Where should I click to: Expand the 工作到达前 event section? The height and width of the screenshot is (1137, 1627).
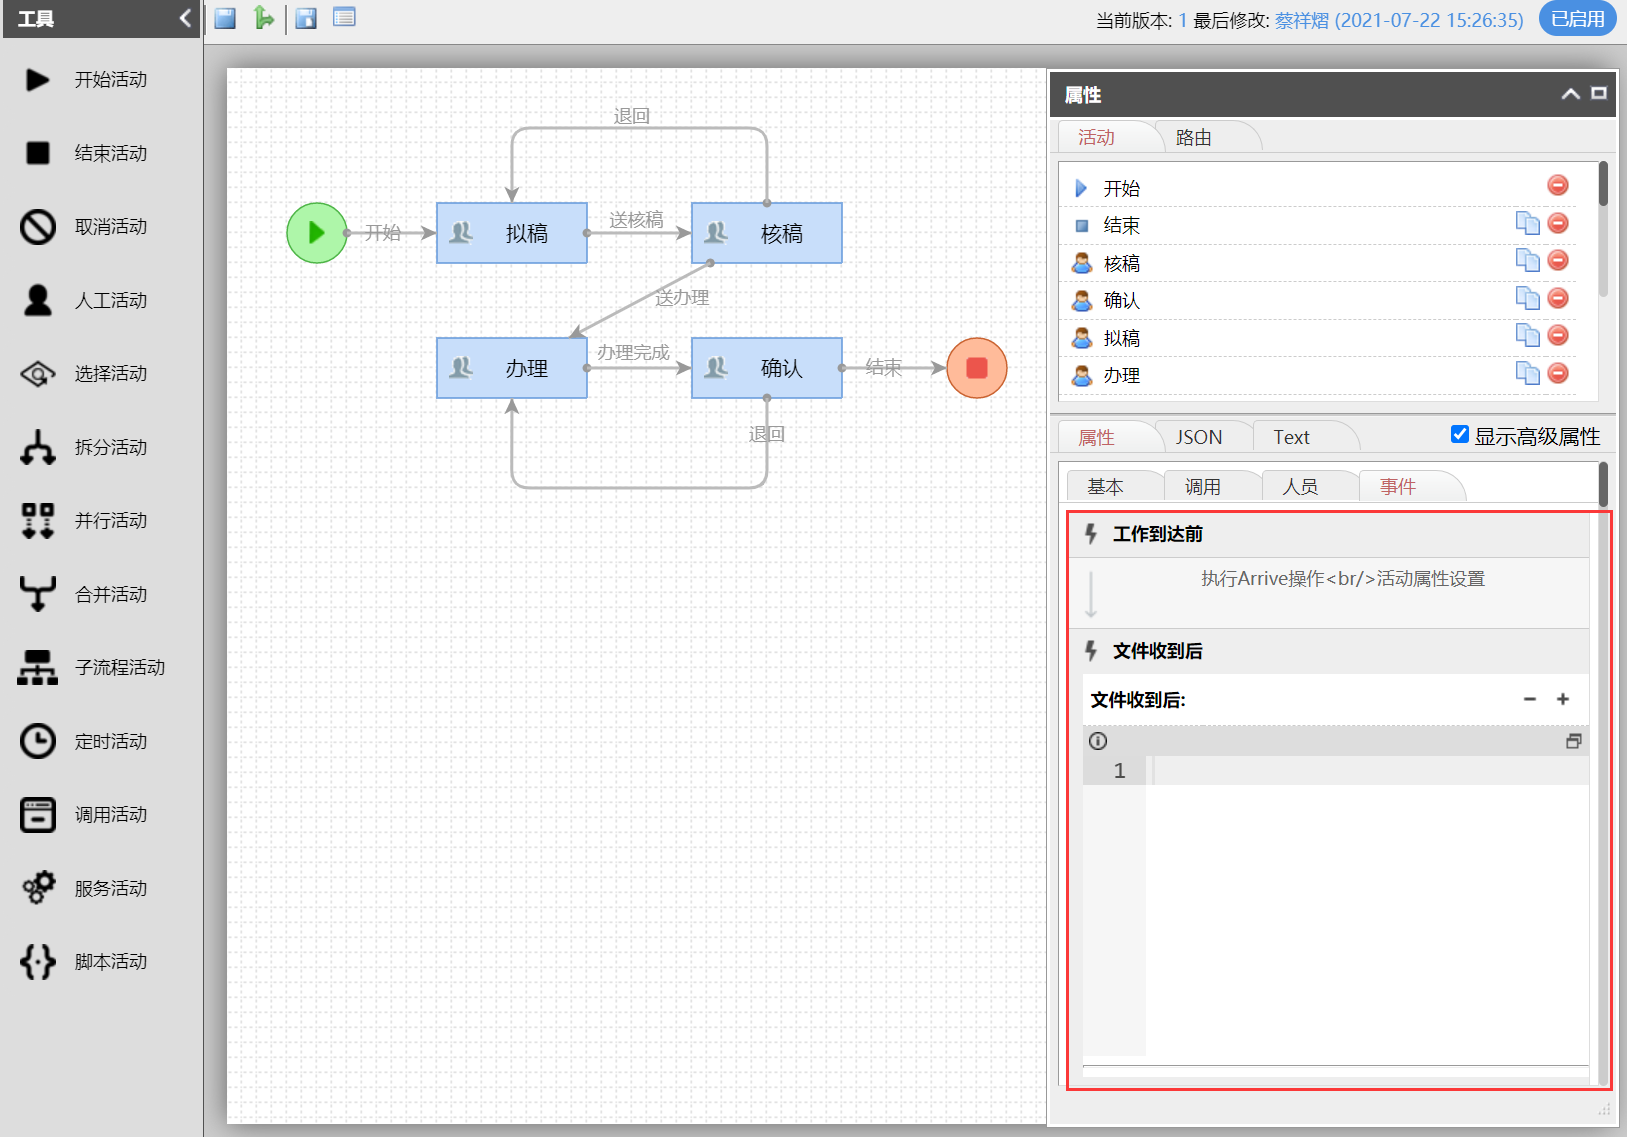click(x=1160, y=535)
